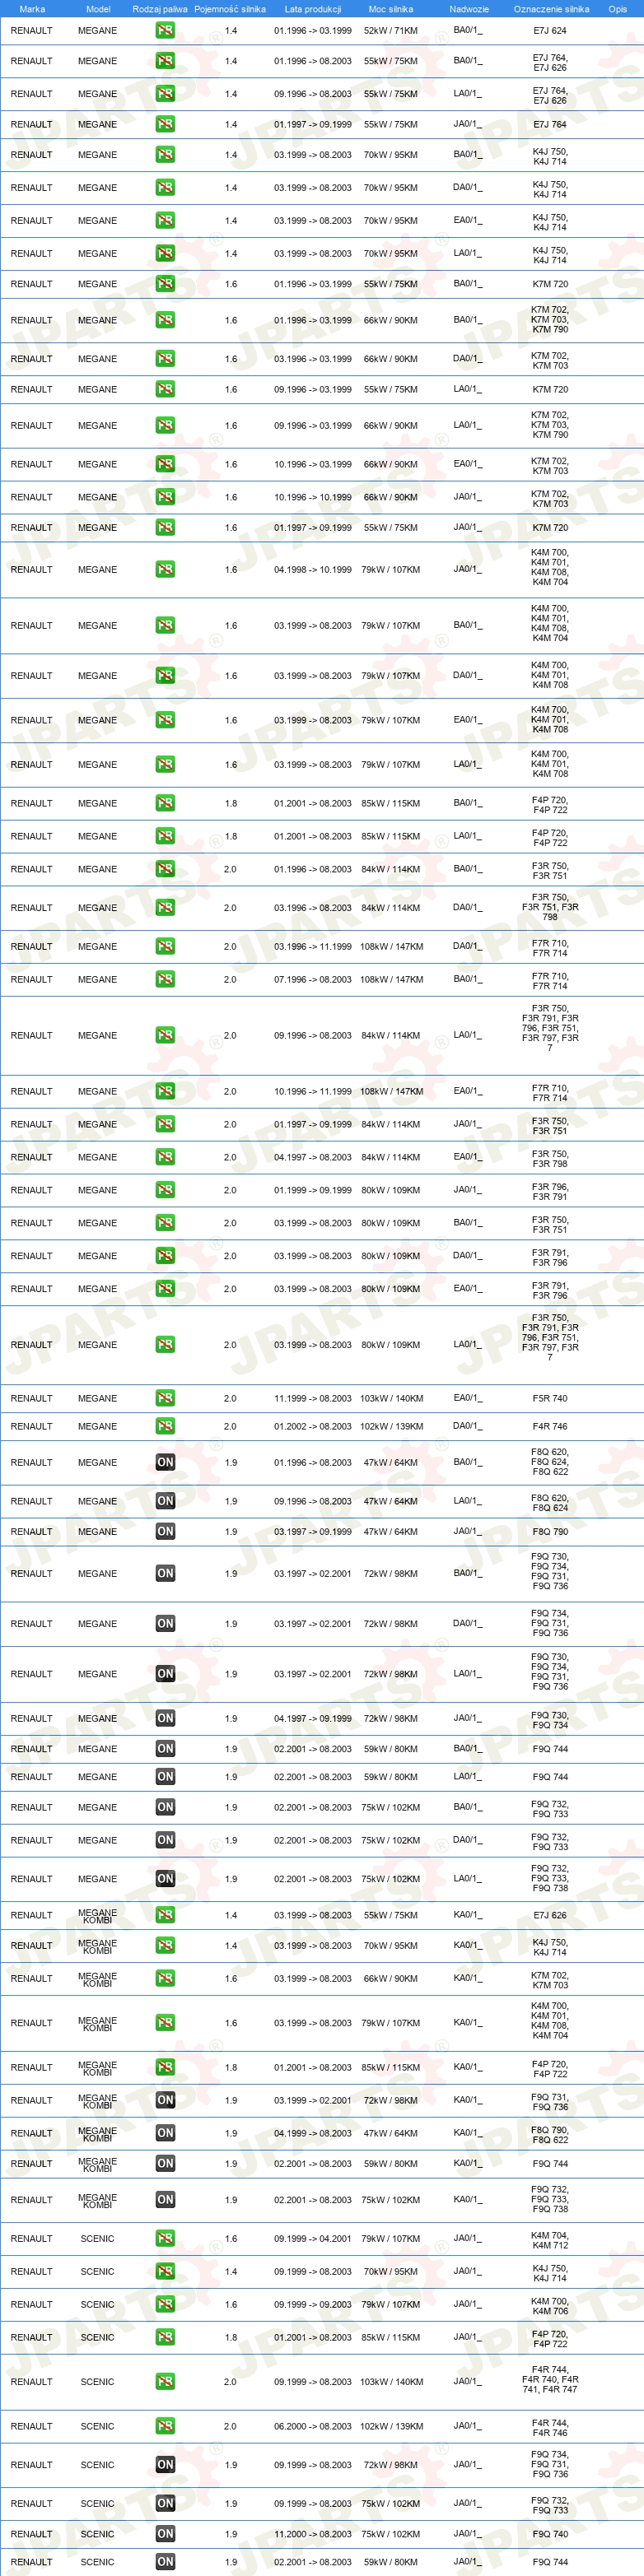644x2576 pixels.
Task: Select diesel icon in MEGANE F9Q 744 BA0/1_ row
Action: [x=165, y=1748]
